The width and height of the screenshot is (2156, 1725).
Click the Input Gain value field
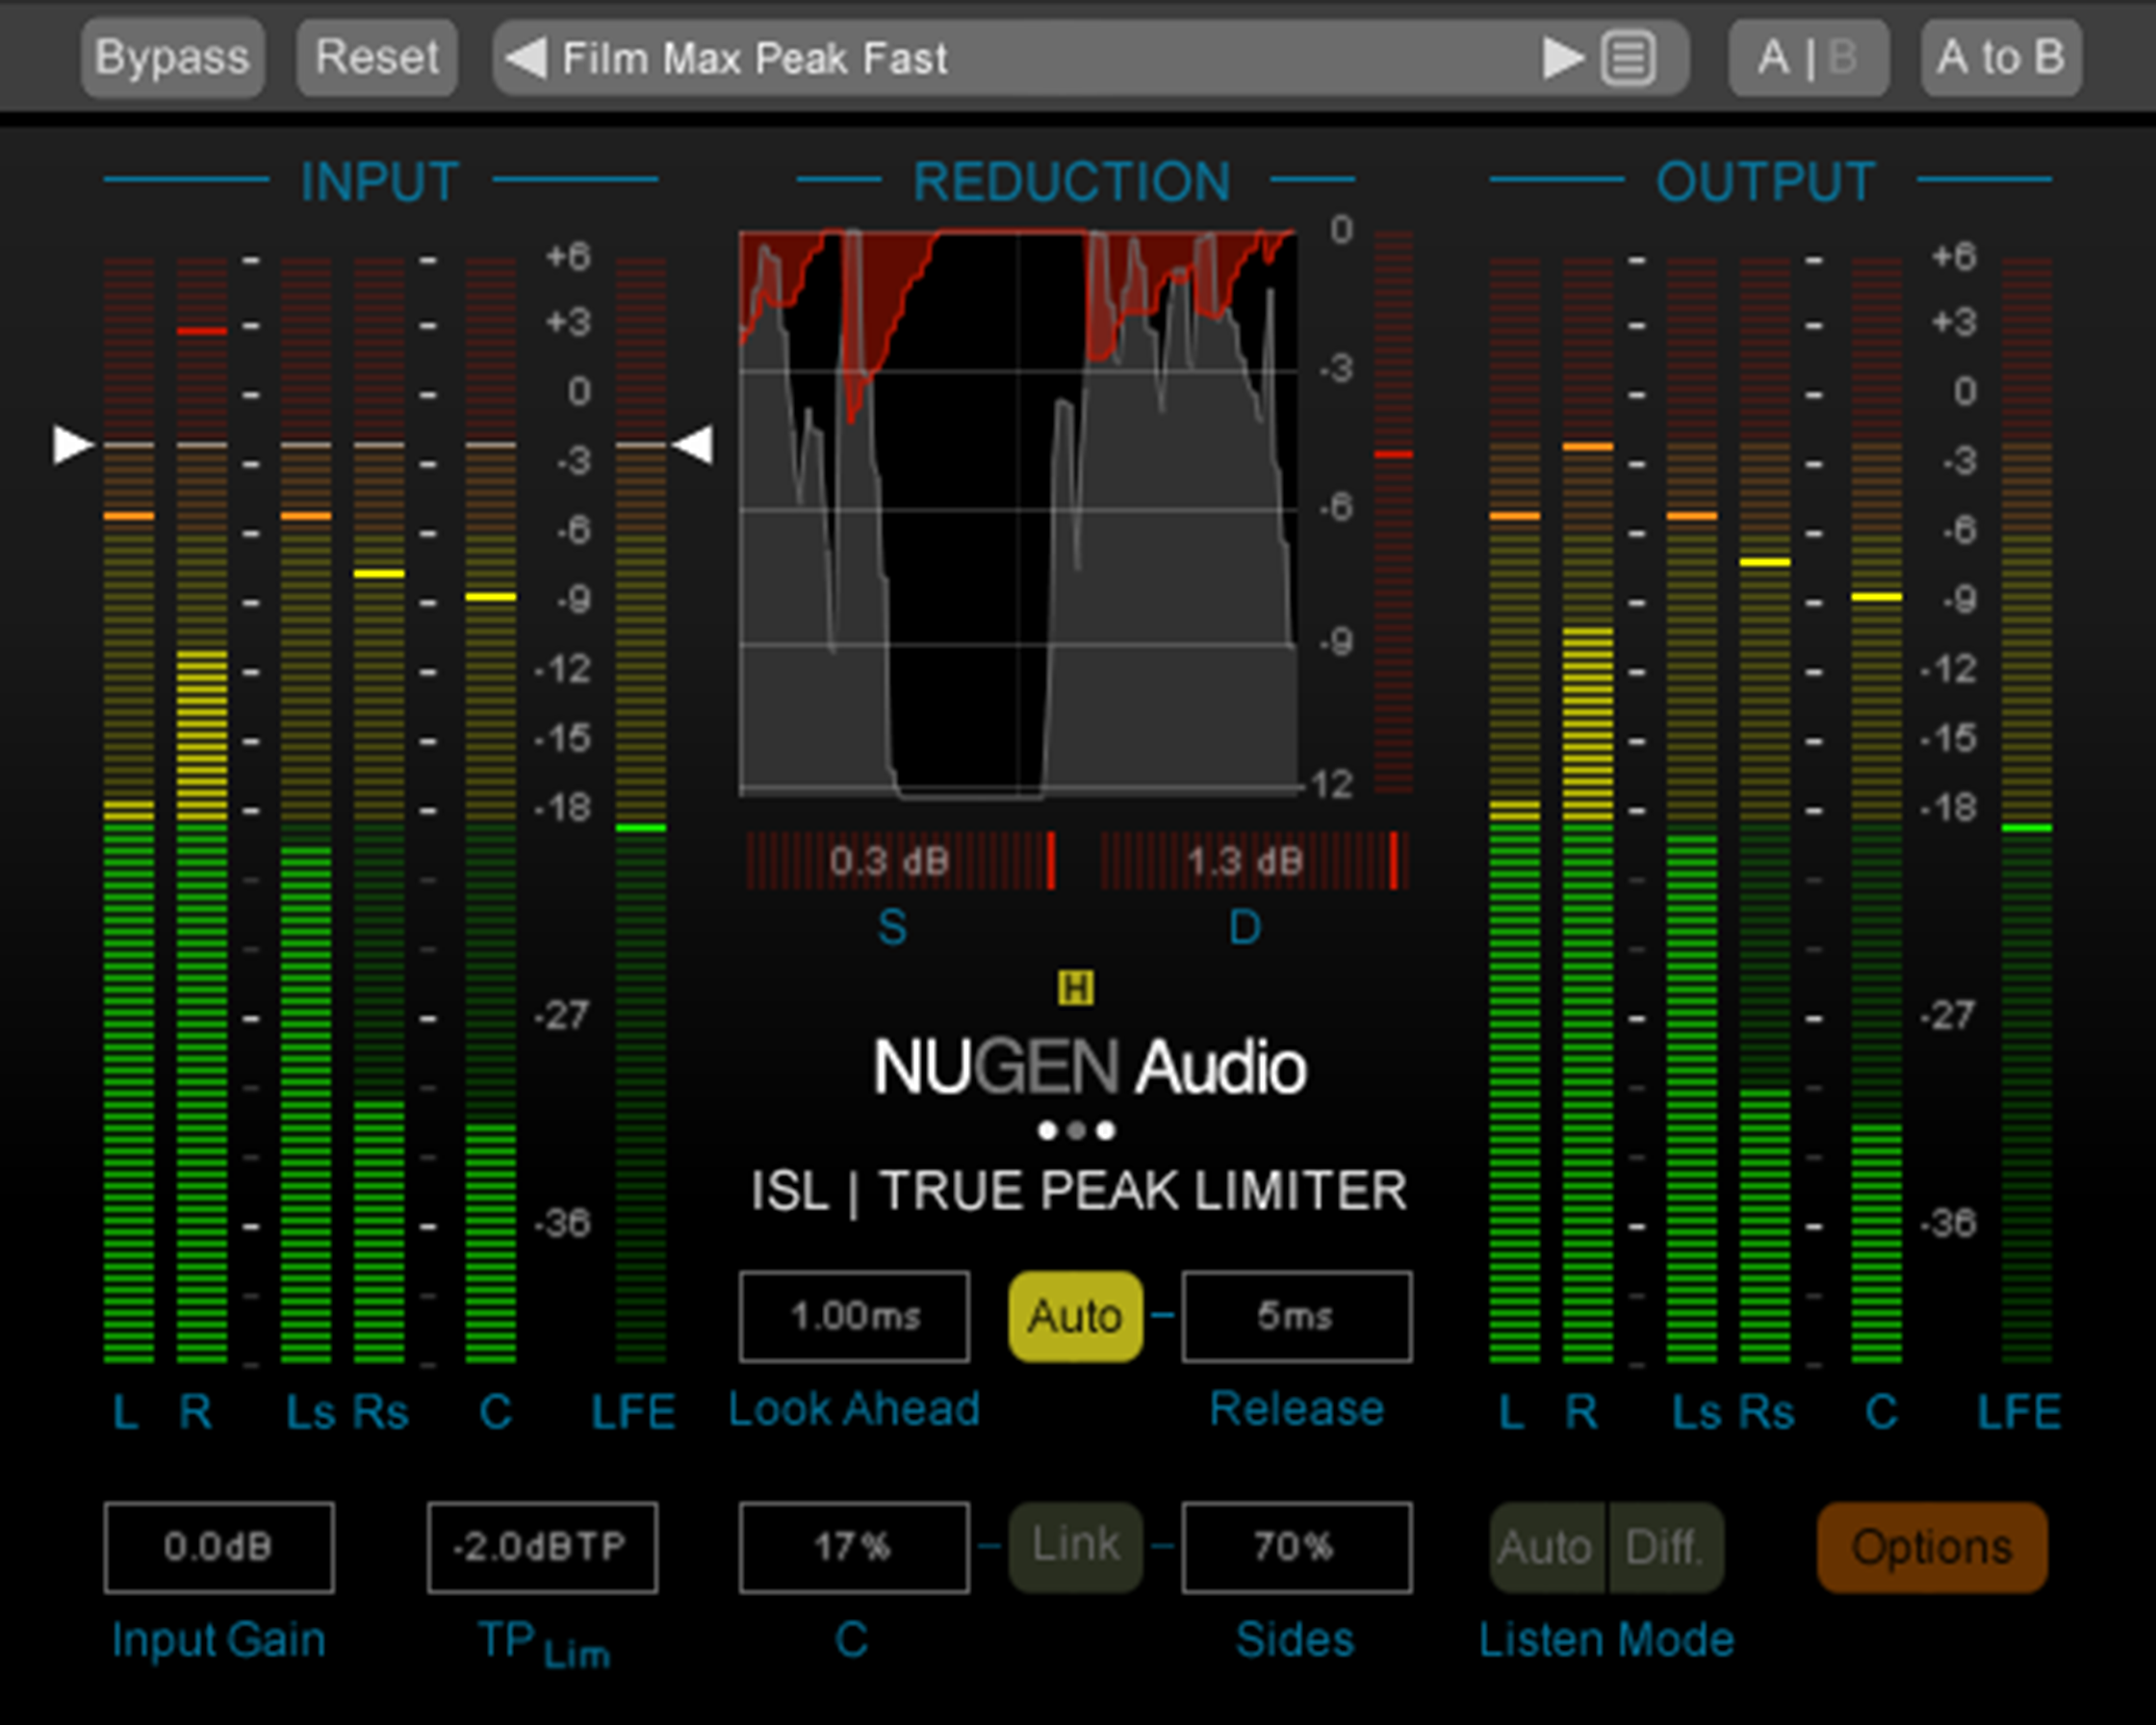coord(219,1545)
